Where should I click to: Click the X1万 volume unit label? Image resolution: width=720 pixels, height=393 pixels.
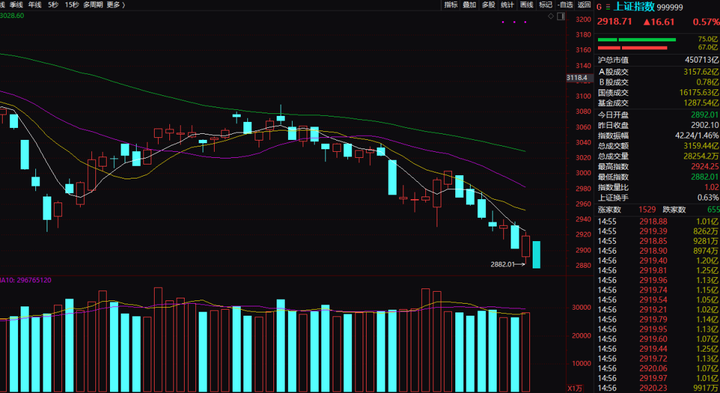(574, 388)
